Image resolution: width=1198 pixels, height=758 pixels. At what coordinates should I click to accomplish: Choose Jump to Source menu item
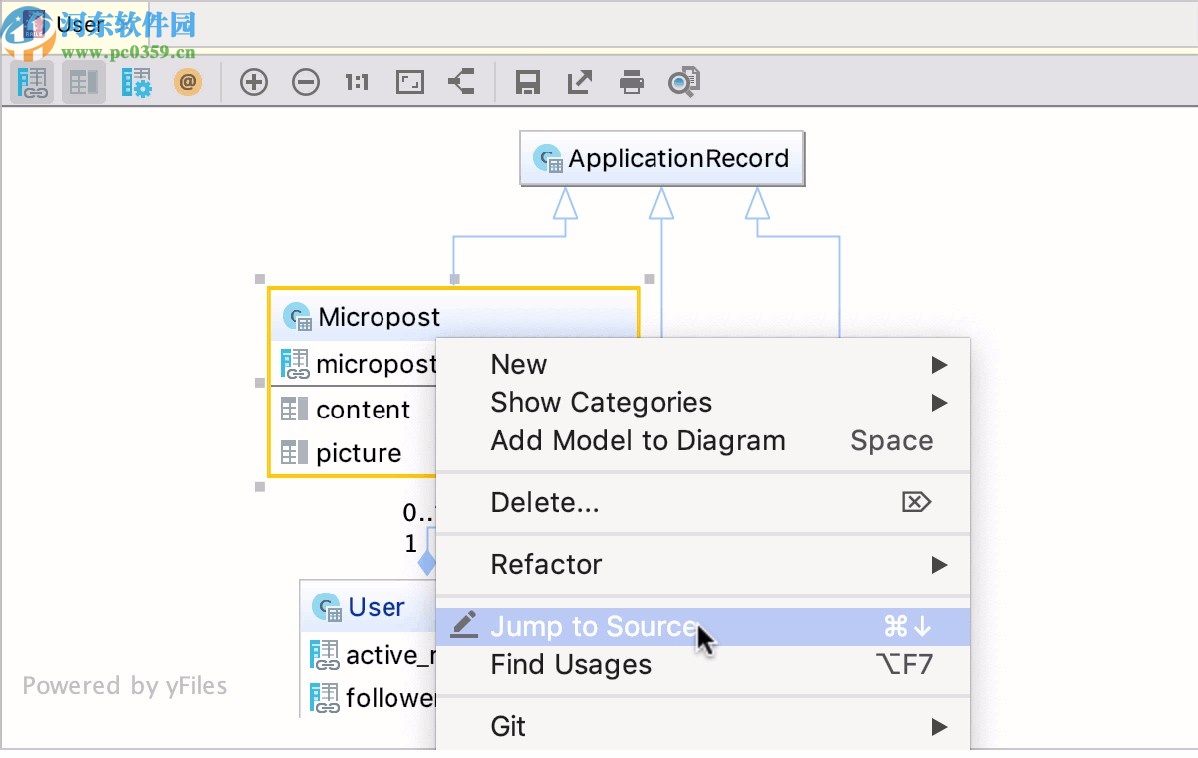click(x=594, y=627)
